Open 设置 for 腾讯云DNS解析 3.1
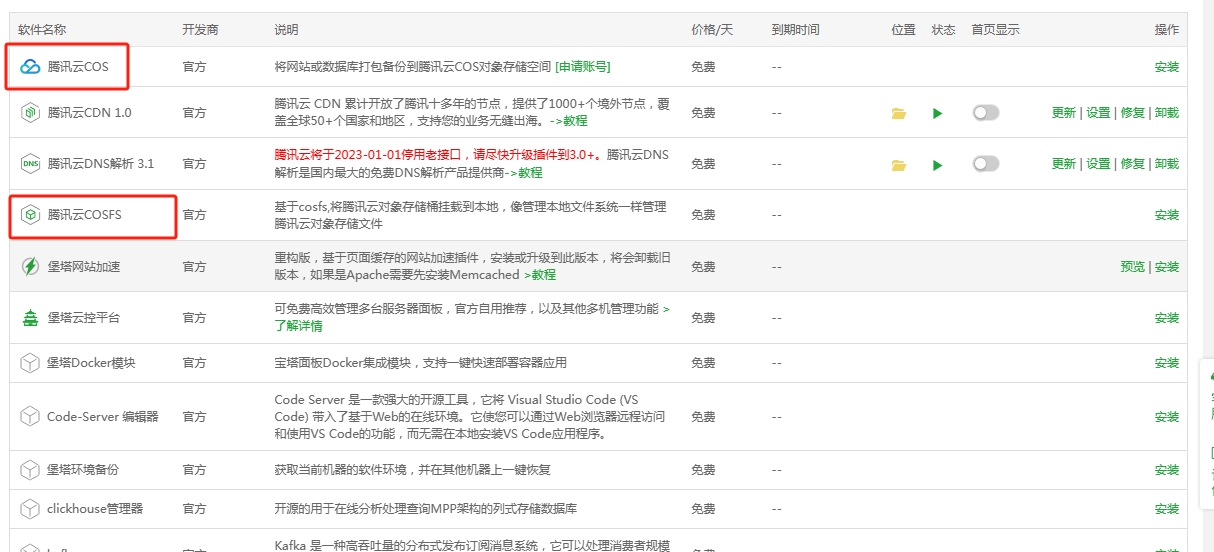The image size is (1214, 552). [1098, 164]
